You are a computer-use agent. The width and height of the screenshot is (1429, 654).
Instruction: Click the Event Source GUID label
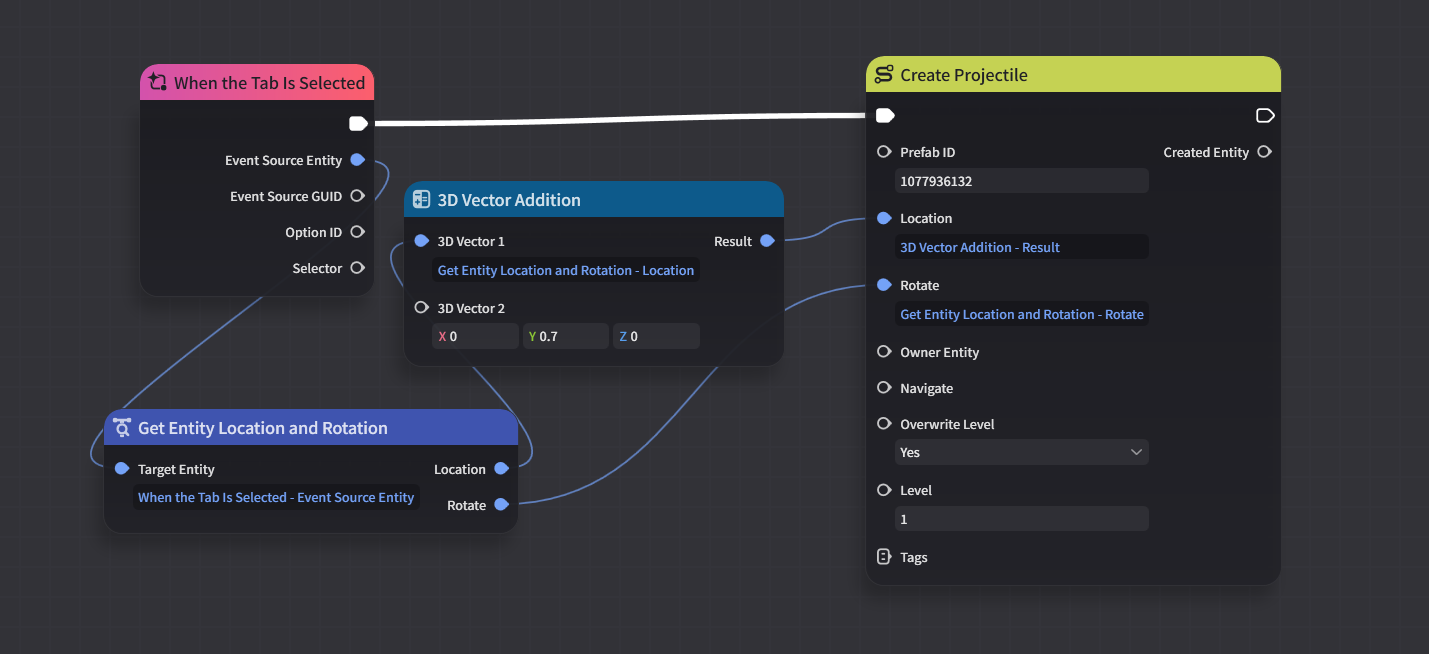pos(286,196)
